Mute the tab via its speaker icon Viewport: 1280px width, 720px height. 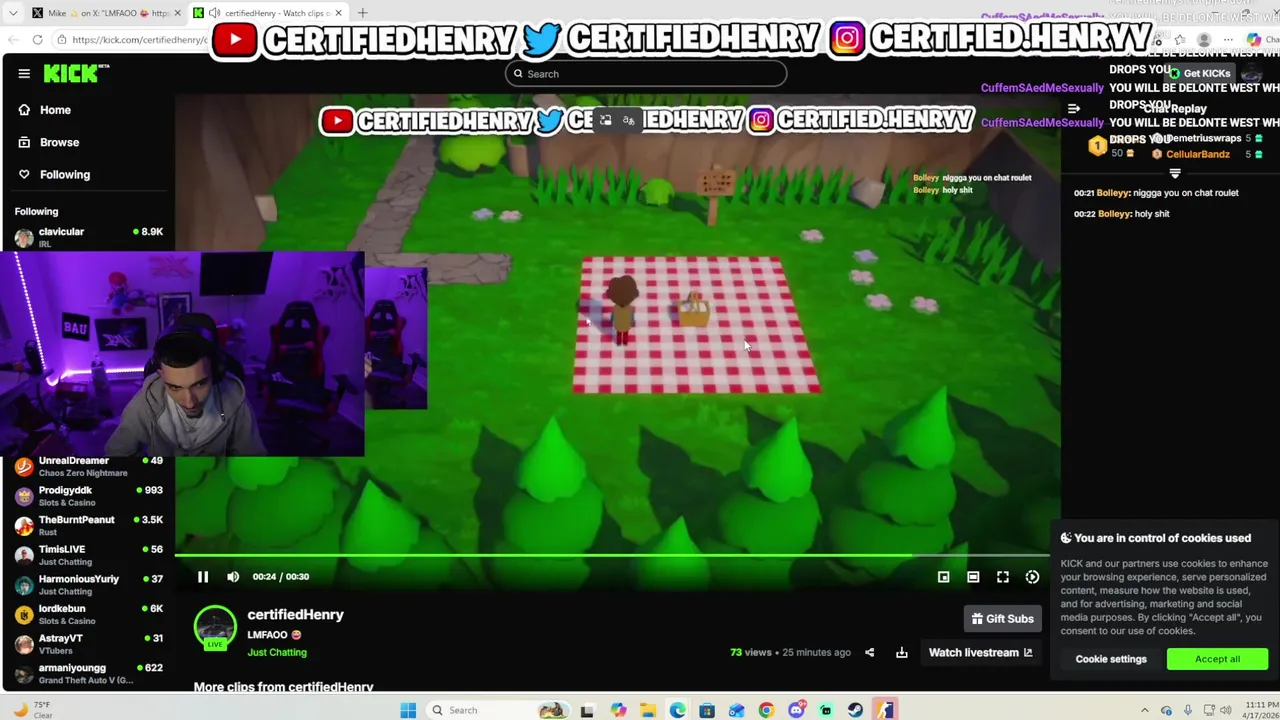point(214,13)
